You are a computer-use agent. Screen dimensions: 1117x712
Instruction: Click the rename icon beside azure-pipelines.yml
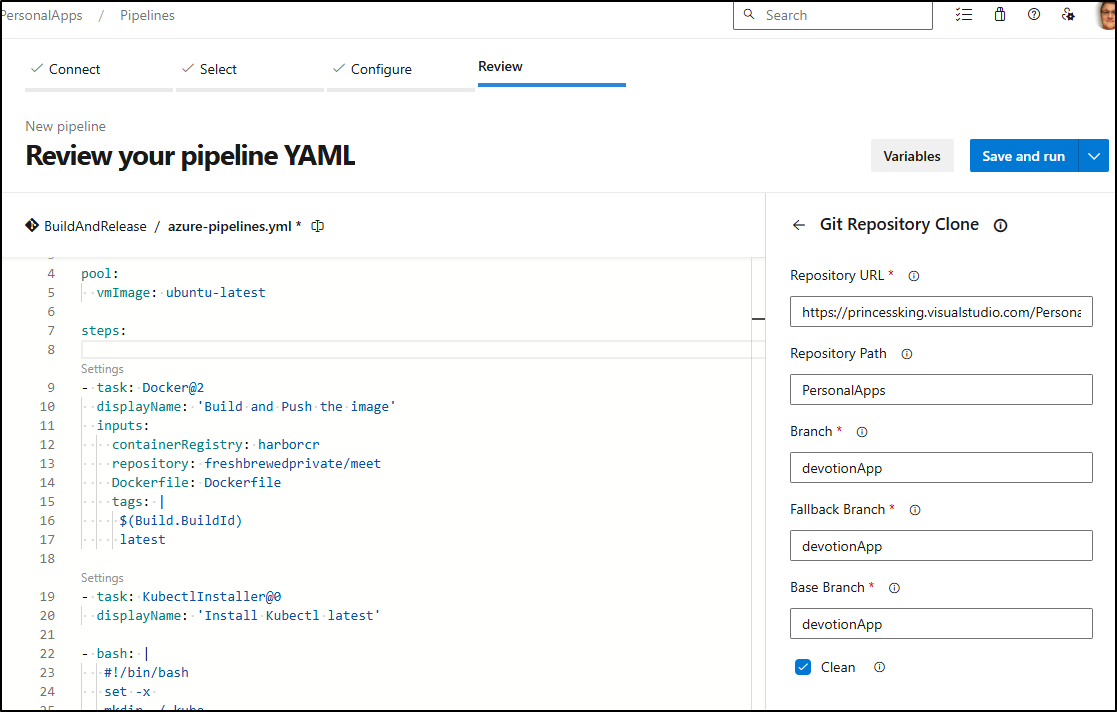[318, 226]
